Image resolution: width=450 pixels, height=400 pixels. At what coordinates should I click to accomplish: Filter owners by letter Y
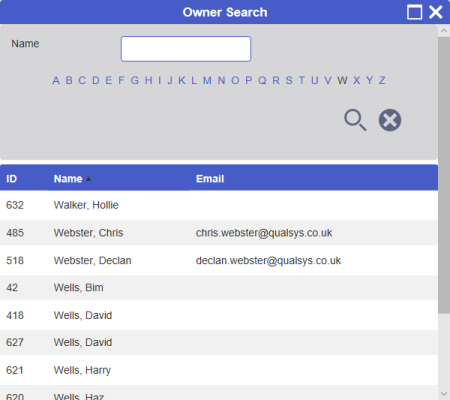370,80
